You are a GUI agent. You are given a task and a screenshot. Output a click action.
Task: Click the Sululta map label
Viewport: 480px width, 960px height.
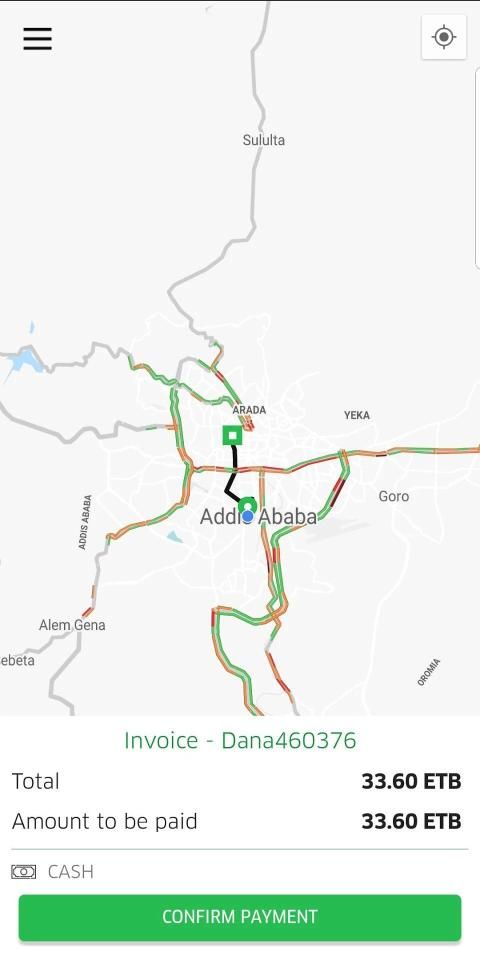point(263,140)
